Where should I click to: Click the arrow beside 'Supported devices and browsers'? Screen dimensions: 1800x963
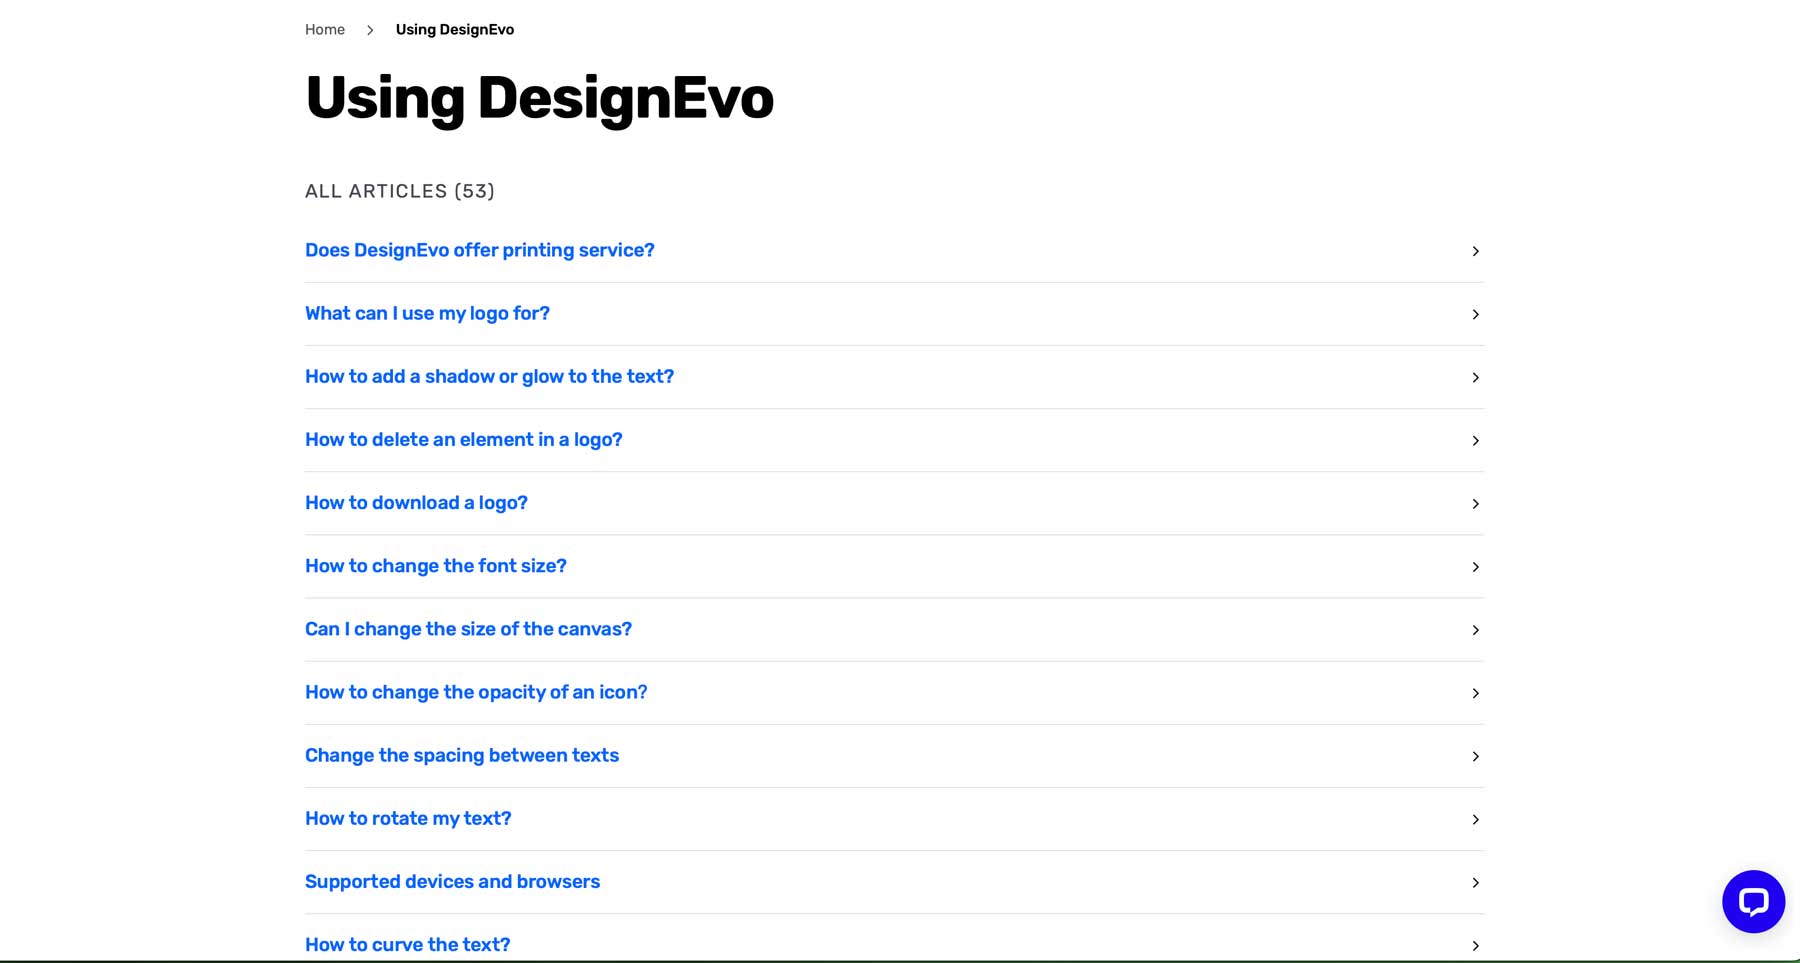[1475, 883]
